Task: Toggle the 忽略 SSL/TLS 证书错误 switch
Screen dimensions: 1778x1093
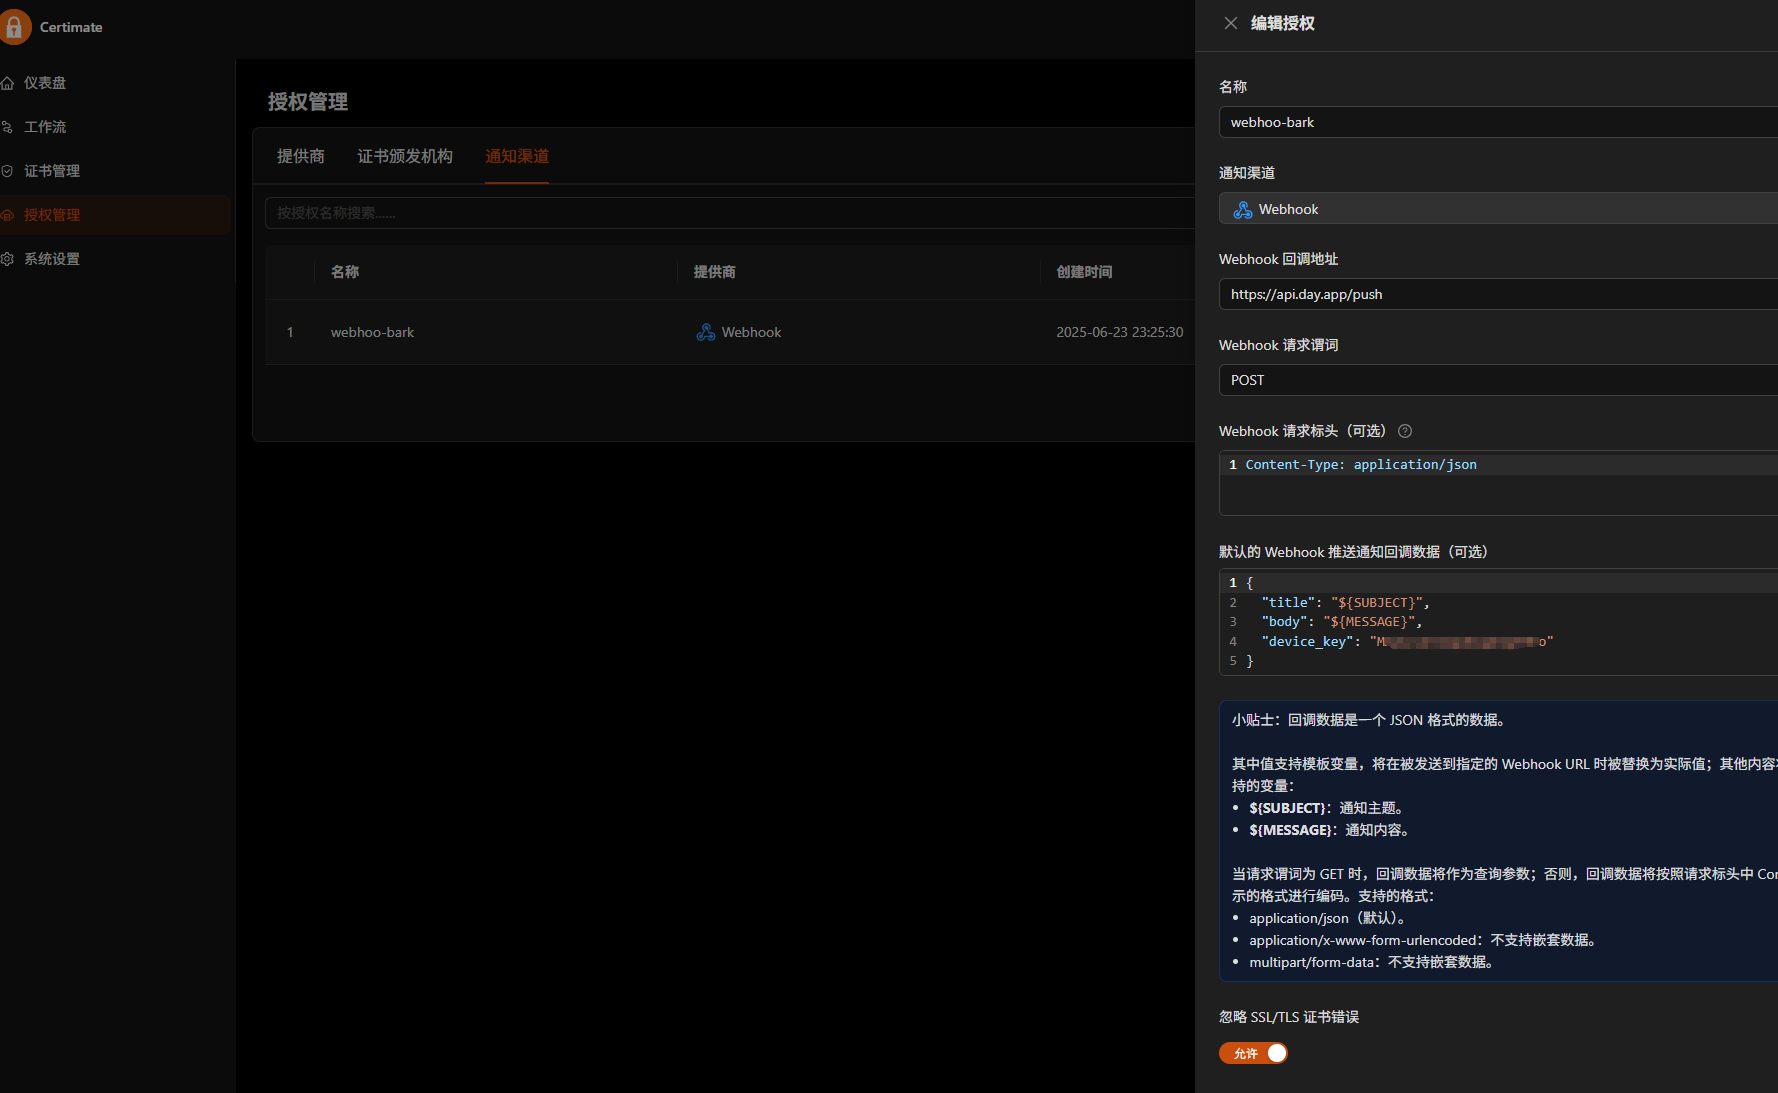Action: [x=1253, y=1053]
